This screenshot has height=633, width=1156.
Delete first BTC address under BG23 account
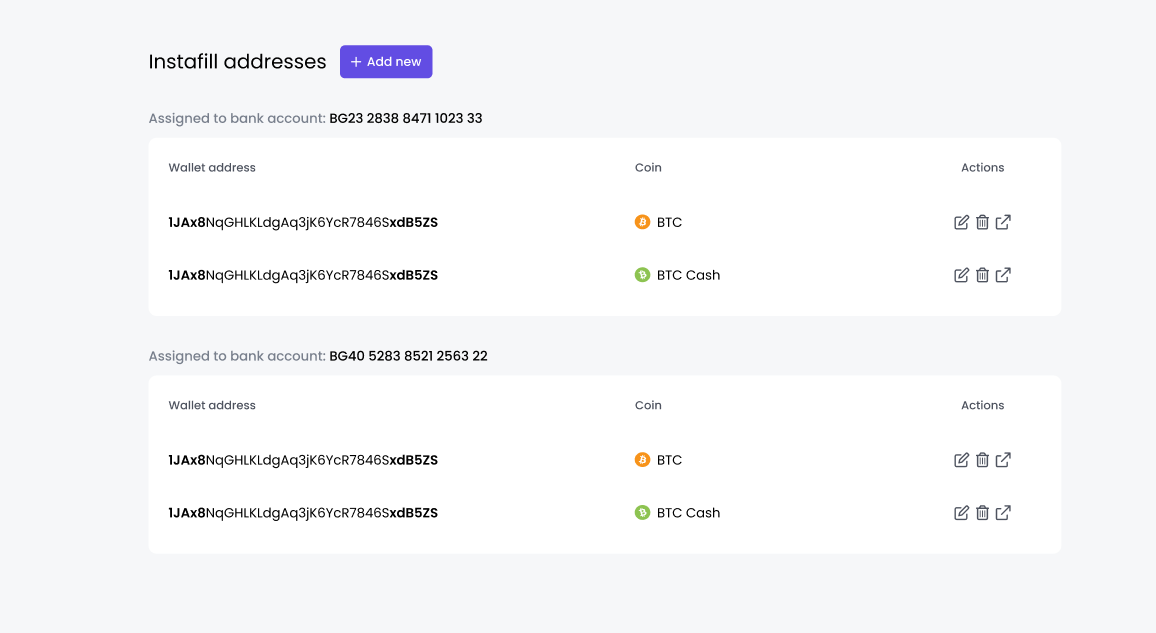[x=982, y=223]
